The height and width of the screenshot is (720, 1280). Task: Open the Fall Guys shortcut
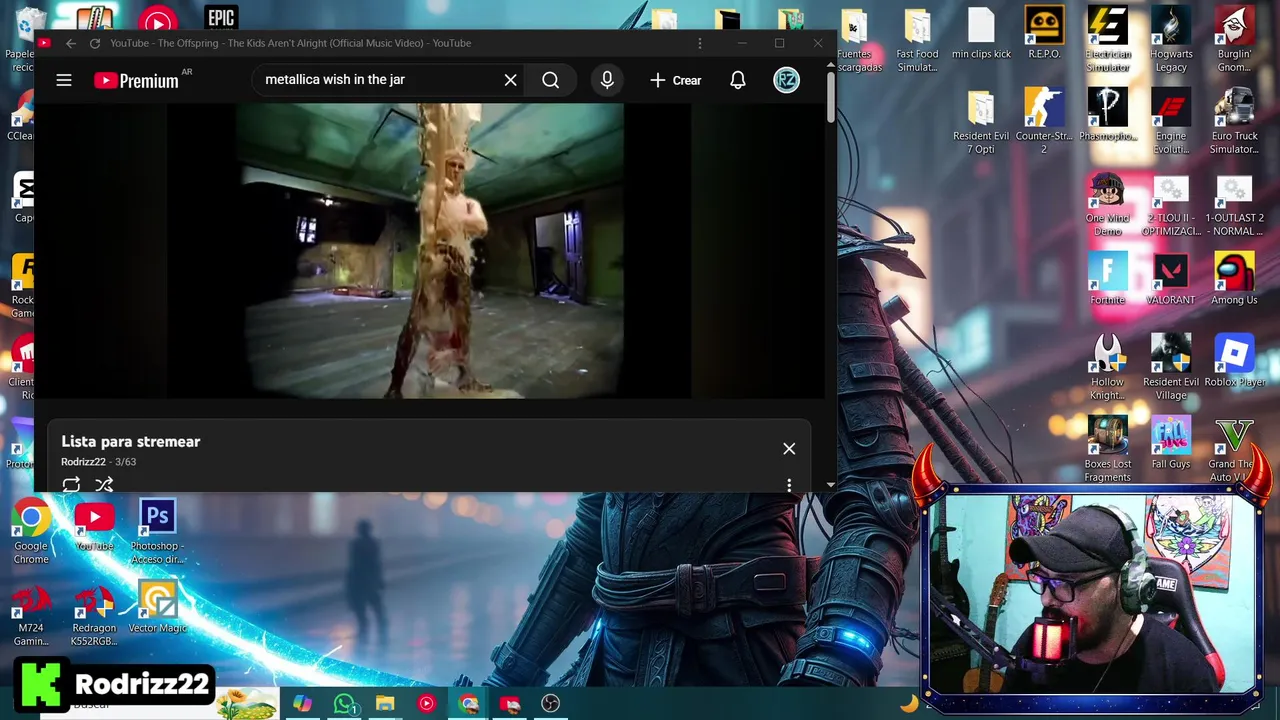coord(1170,443)
